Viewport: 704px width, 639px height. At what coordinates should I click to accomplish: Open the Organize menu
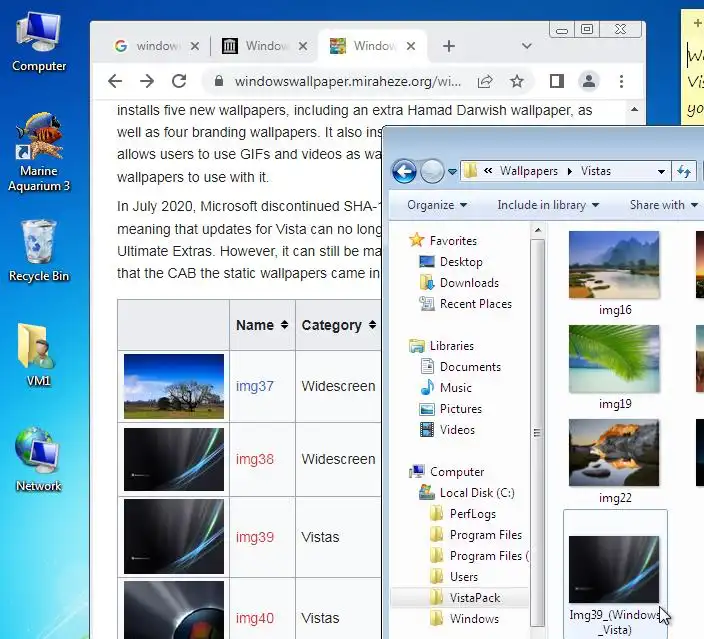[x=437, y=205]
